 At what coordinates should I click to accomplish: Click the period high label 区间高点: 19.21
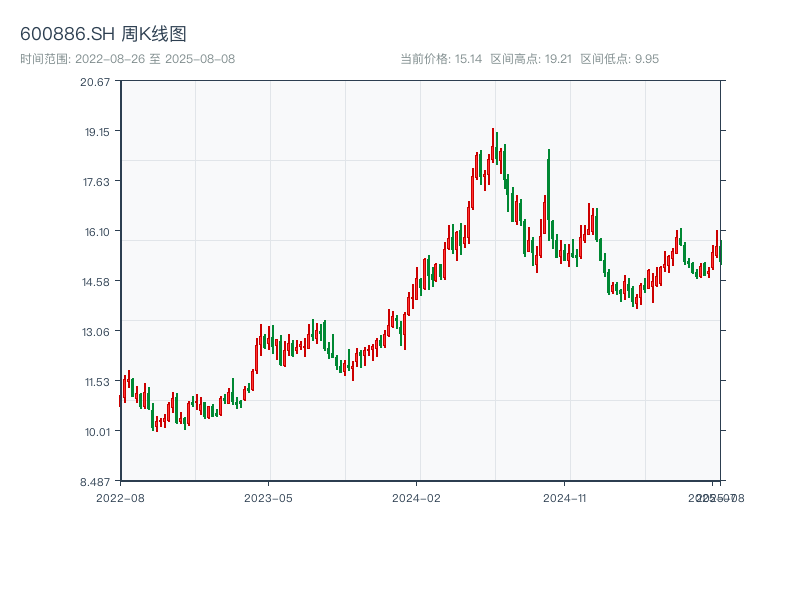(x=531, y=59)
